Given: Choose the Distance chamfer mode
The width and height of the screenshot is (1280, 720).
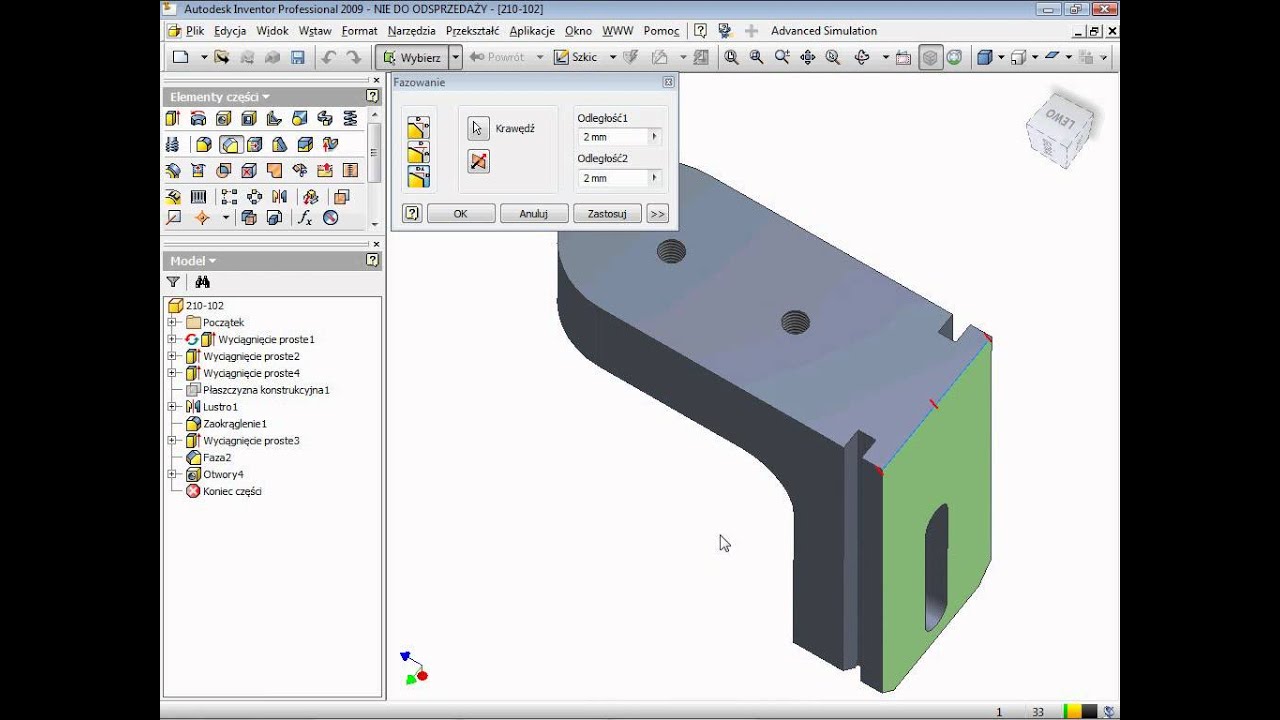Looking at the screenshot, I should 418,127.
